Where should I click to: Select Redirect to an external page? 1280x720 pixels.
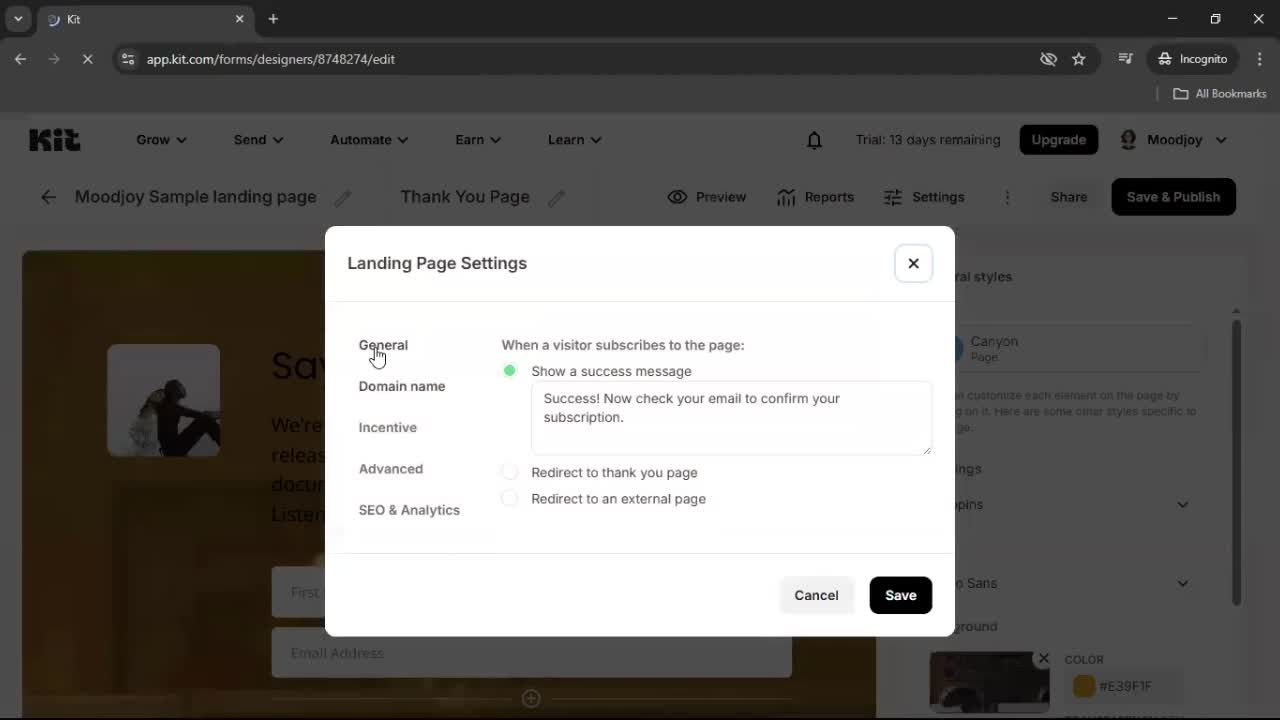[x=510, y=497]
